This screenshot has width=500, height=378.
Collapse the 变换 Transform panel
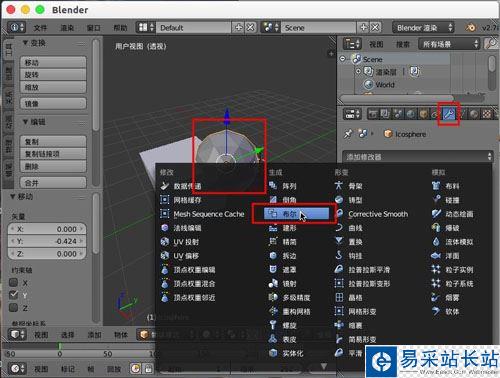tap(25, 43)
